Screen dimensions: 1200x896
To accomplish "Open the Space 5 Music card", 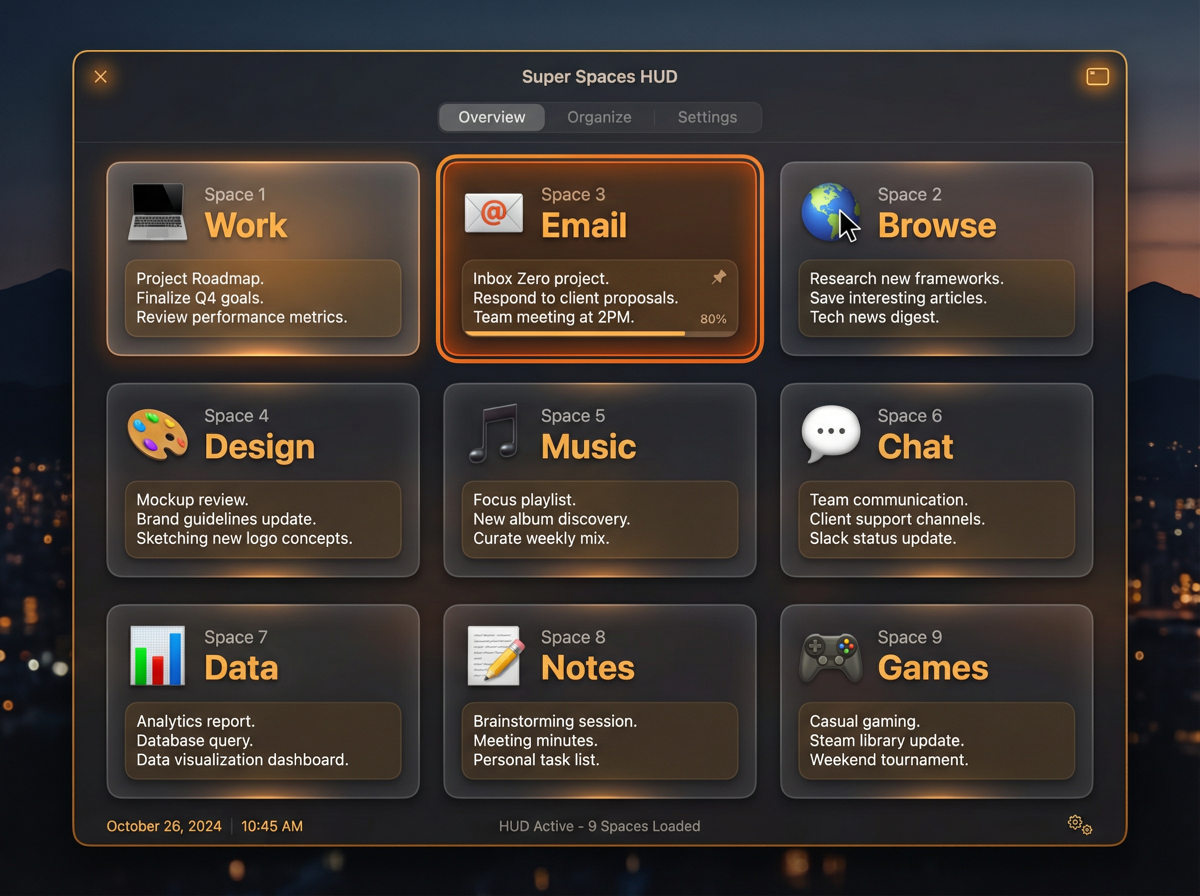I will 599,481.
